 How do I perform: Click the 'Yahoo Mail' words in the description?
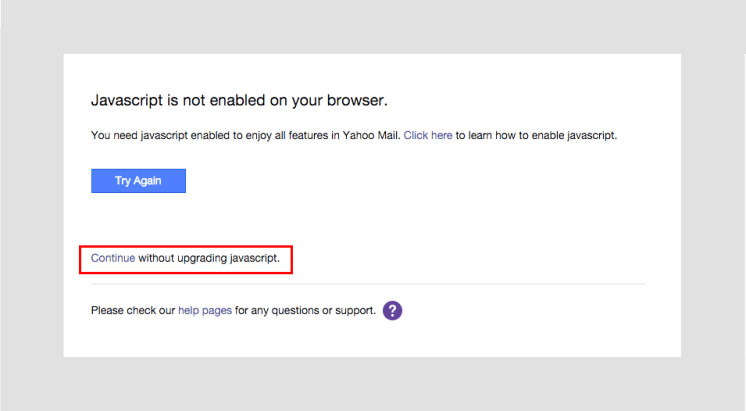370,135
